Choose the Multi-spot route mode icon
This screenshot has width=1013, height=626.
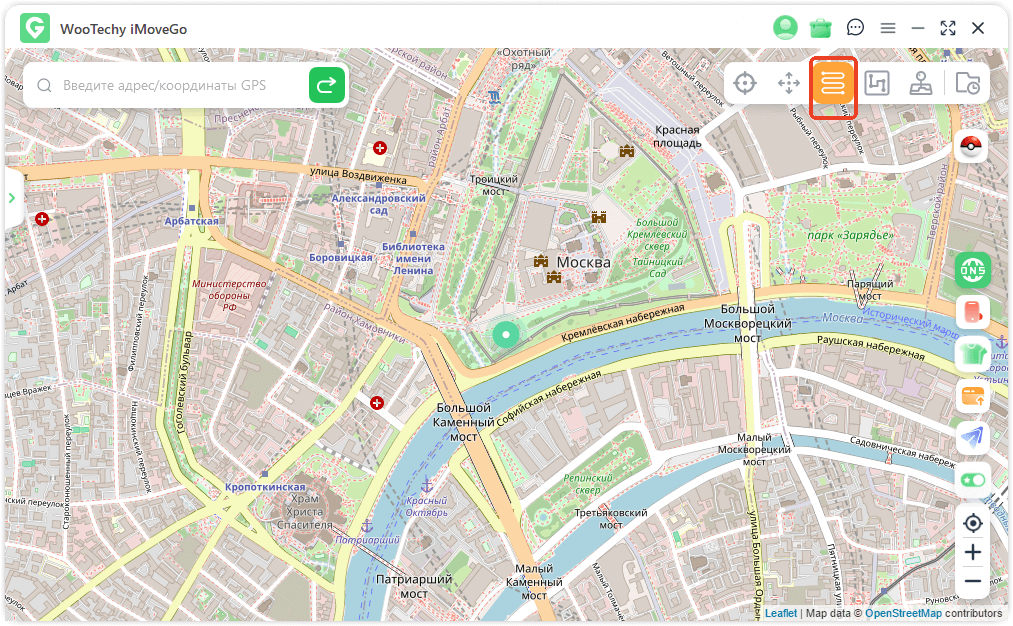coord(877,84)
